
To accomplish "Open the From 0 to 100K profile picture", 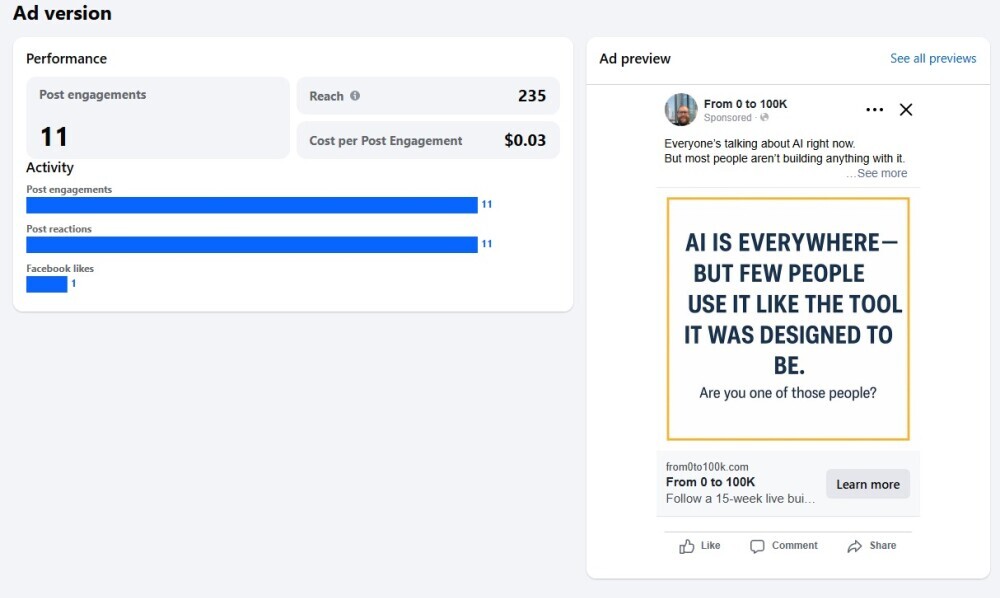I will (681, 111).
